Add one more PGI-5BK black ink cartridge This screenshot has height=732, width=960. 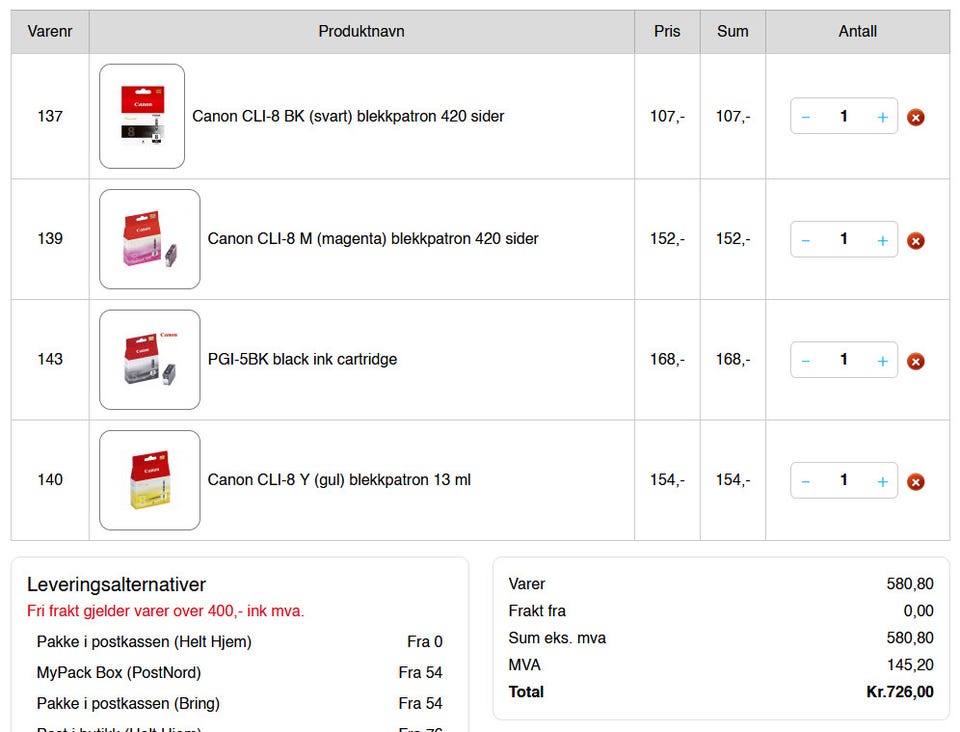pyautogui.click(x=882, y=361)
